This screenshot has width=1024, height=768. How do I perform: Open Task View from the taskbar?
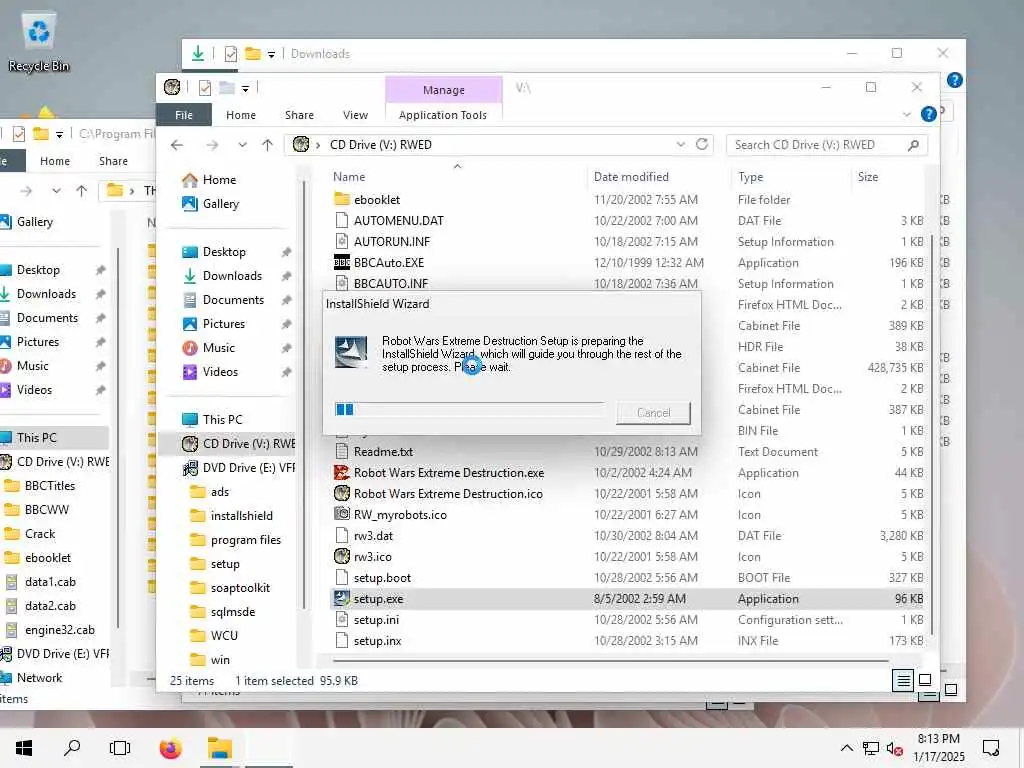click(120, 748)
